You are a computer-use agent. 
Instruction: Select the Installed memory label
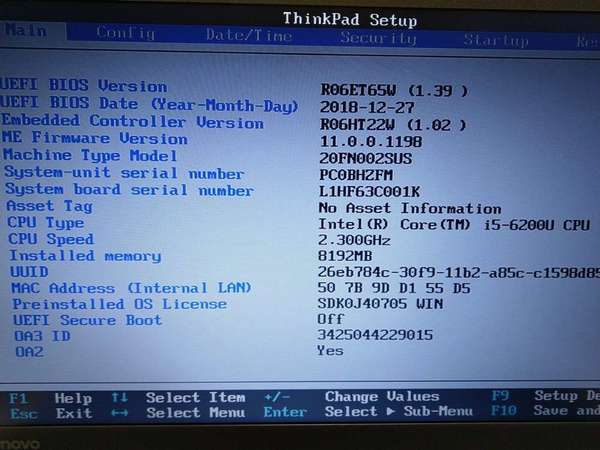tap(85, 256)
